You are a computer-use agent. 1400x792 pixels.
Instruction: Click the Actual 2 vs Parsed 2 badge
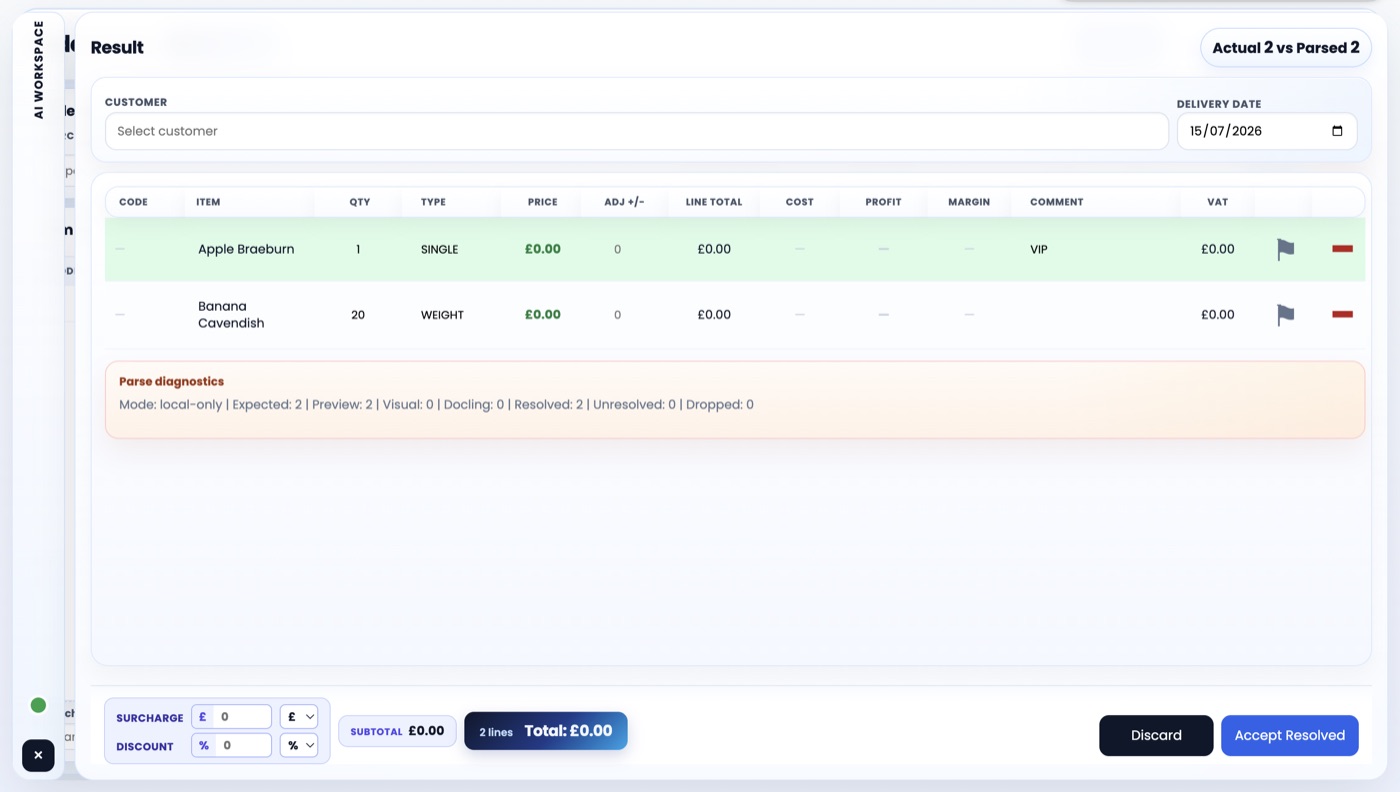tap(1285, 48)
